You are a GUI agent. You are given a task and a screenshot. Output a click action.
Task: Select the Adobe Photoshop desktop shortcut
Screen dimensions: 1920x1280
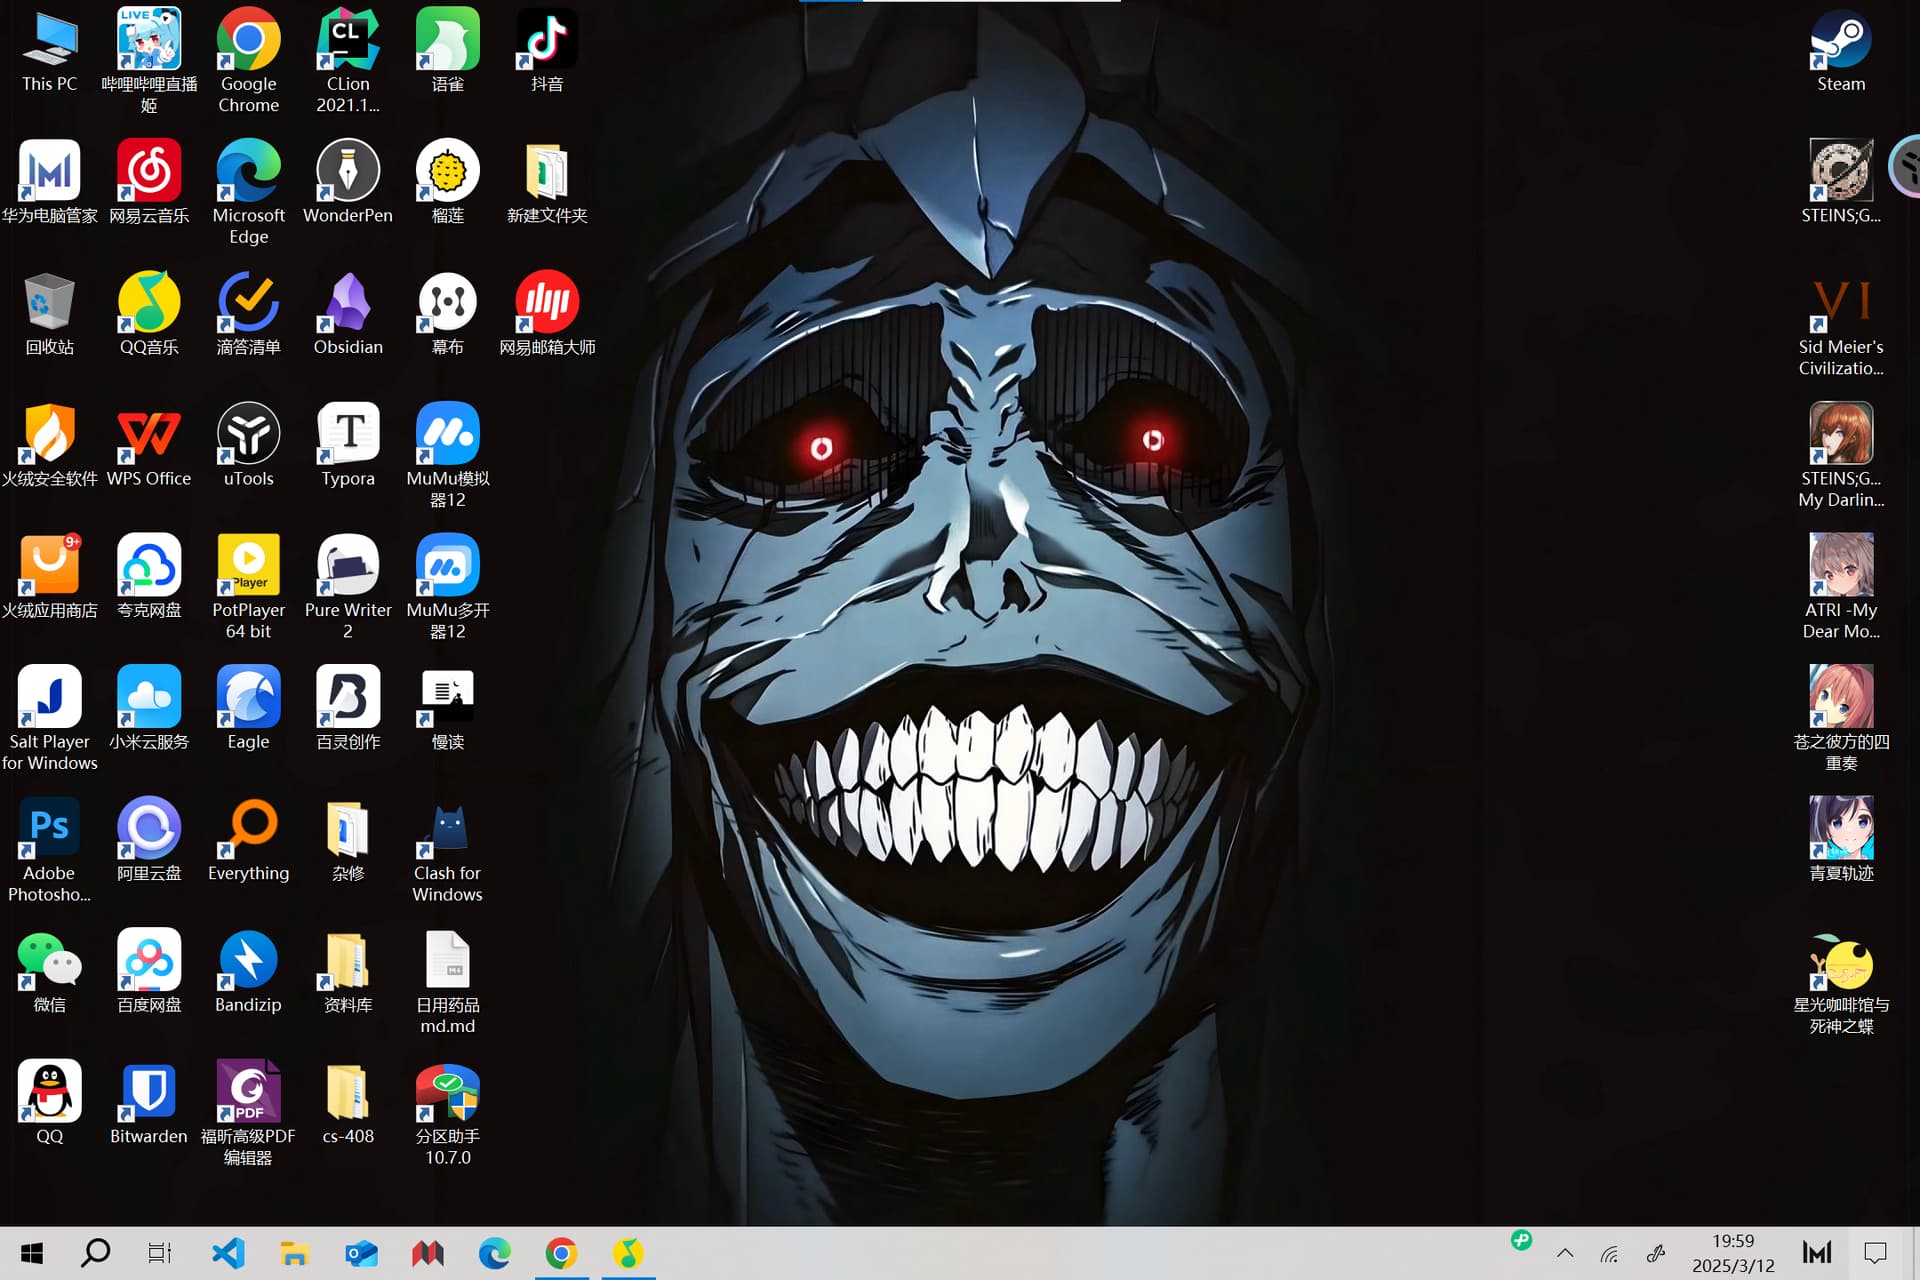coord(49,850)
